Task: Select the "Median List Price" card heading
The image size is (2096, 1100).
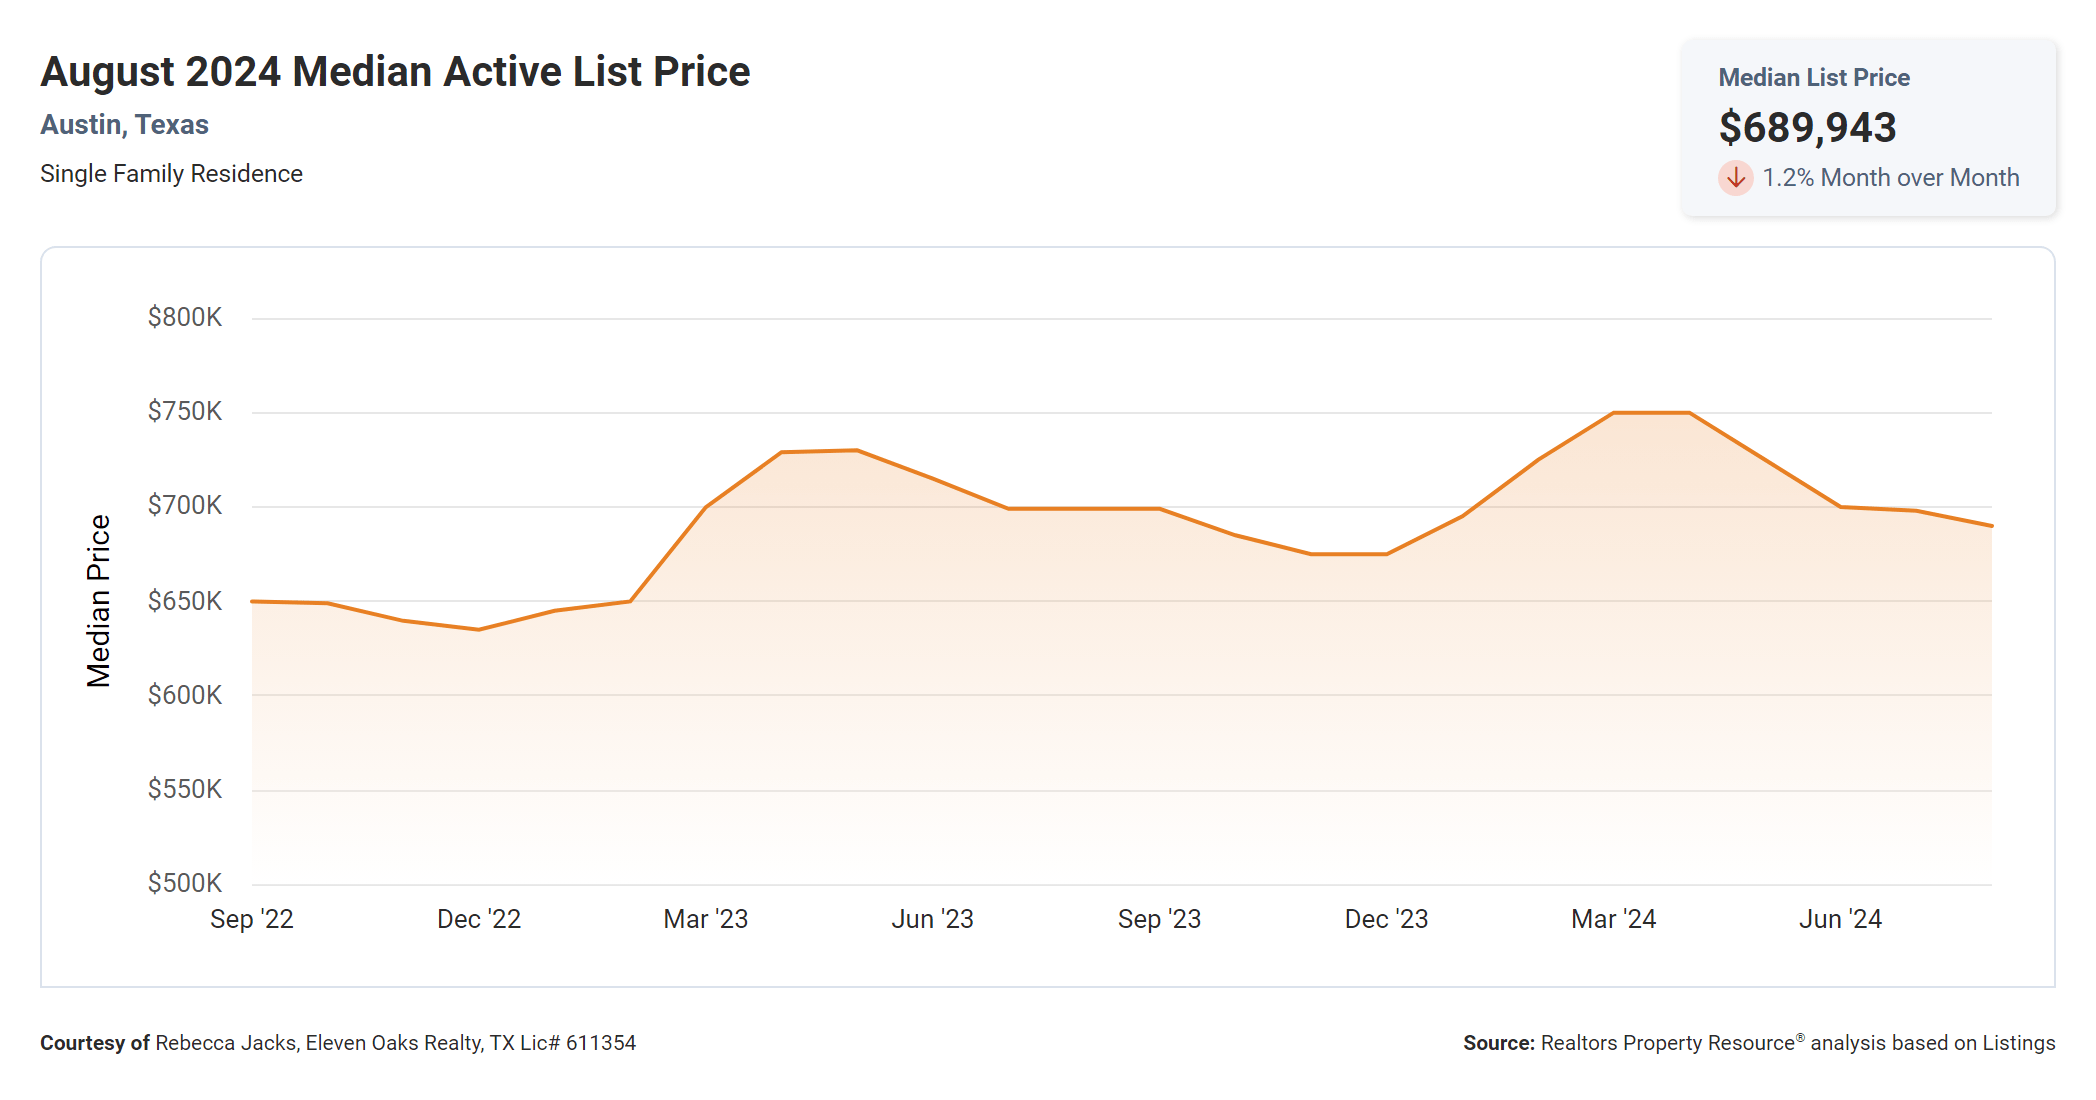Action: click(1813, 78)
